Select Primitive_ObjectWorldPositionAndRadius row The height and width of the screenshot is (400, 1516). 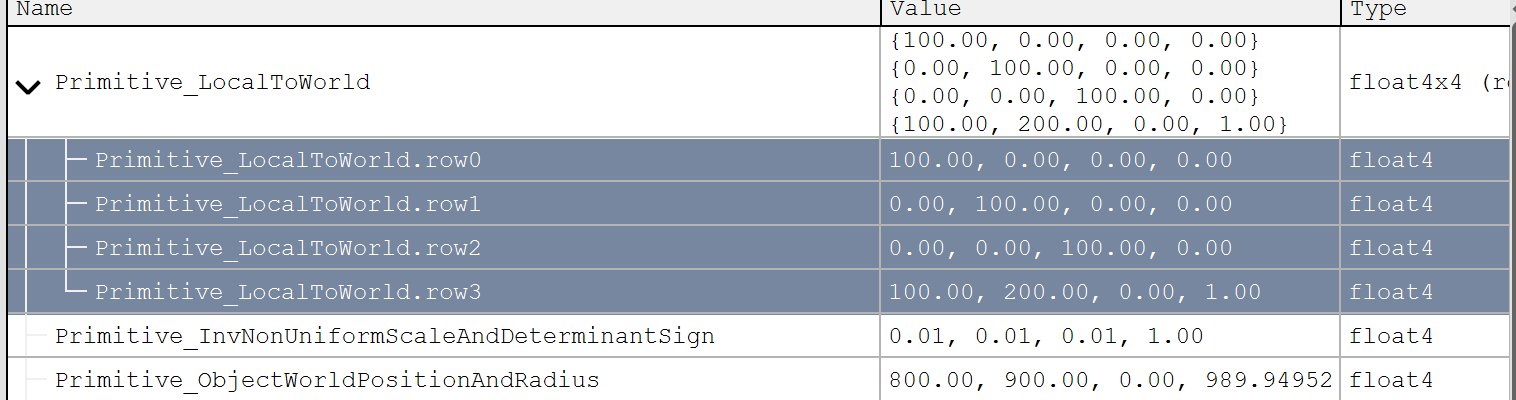tap(326, 380)
